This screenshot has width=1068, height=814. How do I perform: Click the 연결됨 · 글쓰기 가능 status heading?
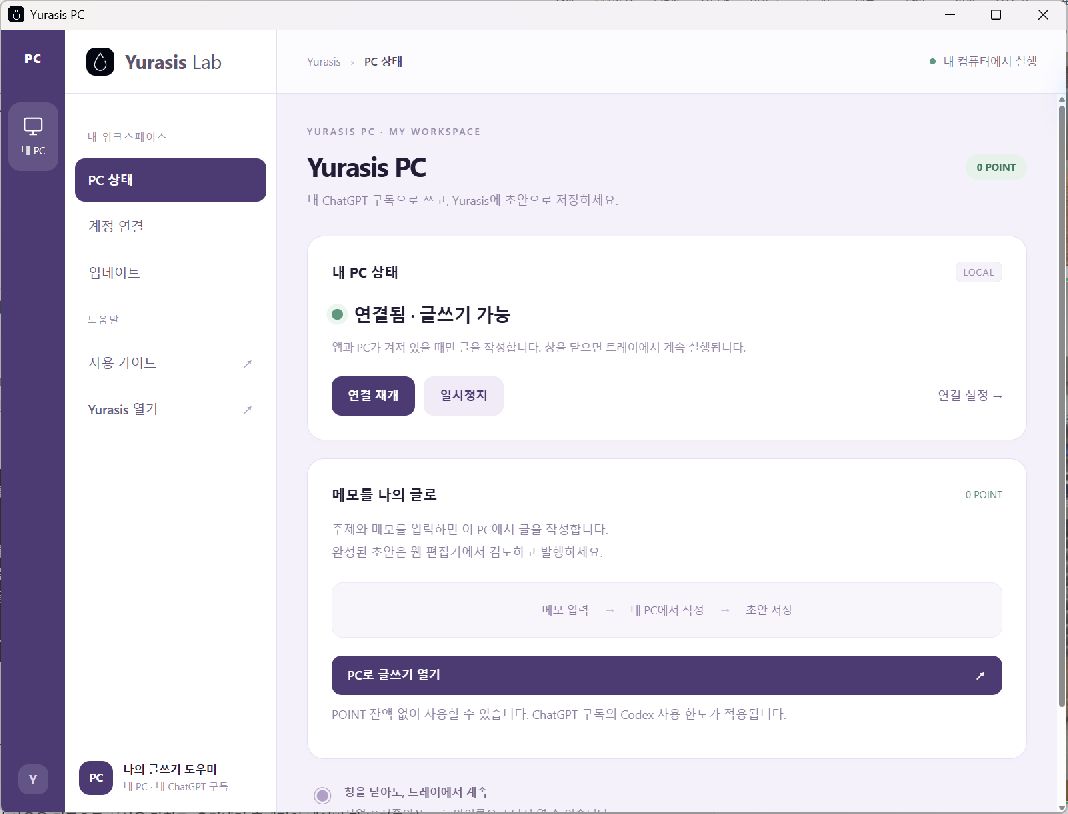tap(432, 315)
